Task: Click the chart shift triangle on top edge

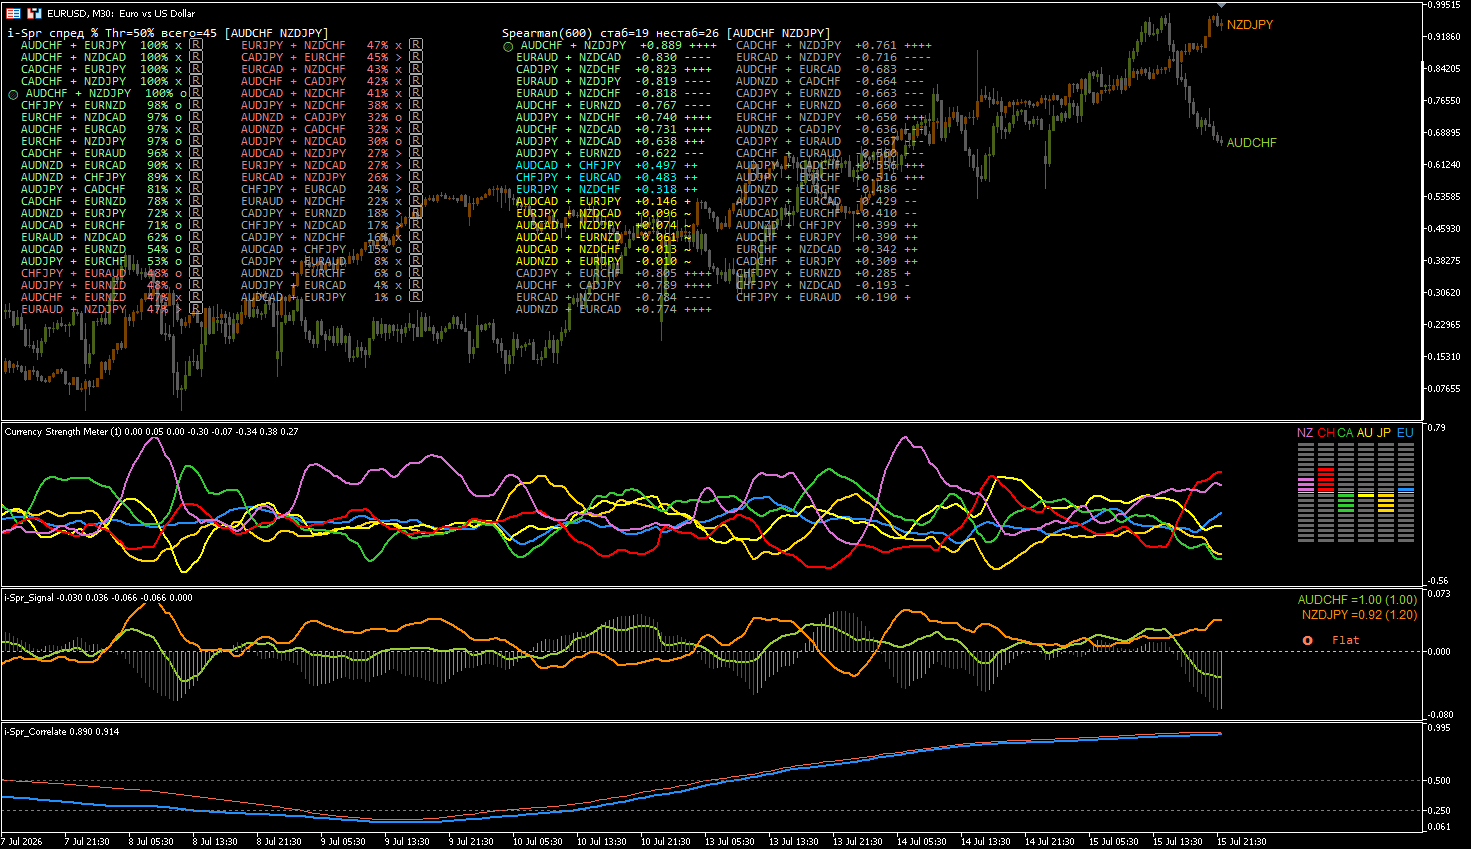Action: [x=1221, y=6]
